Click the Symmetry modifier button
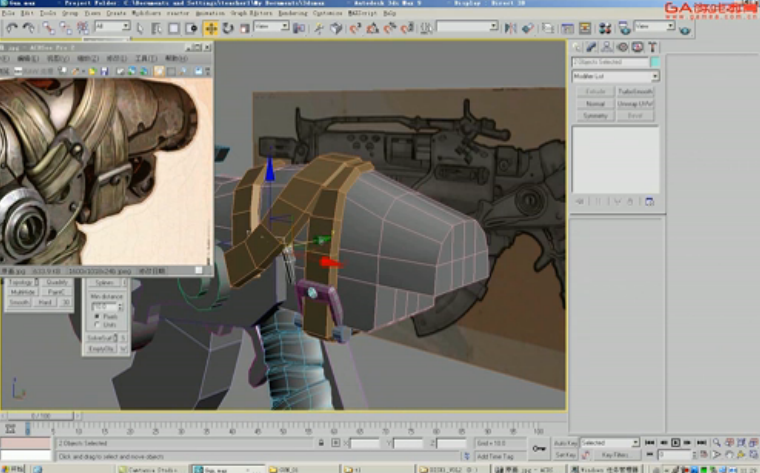 coord(595,116)
